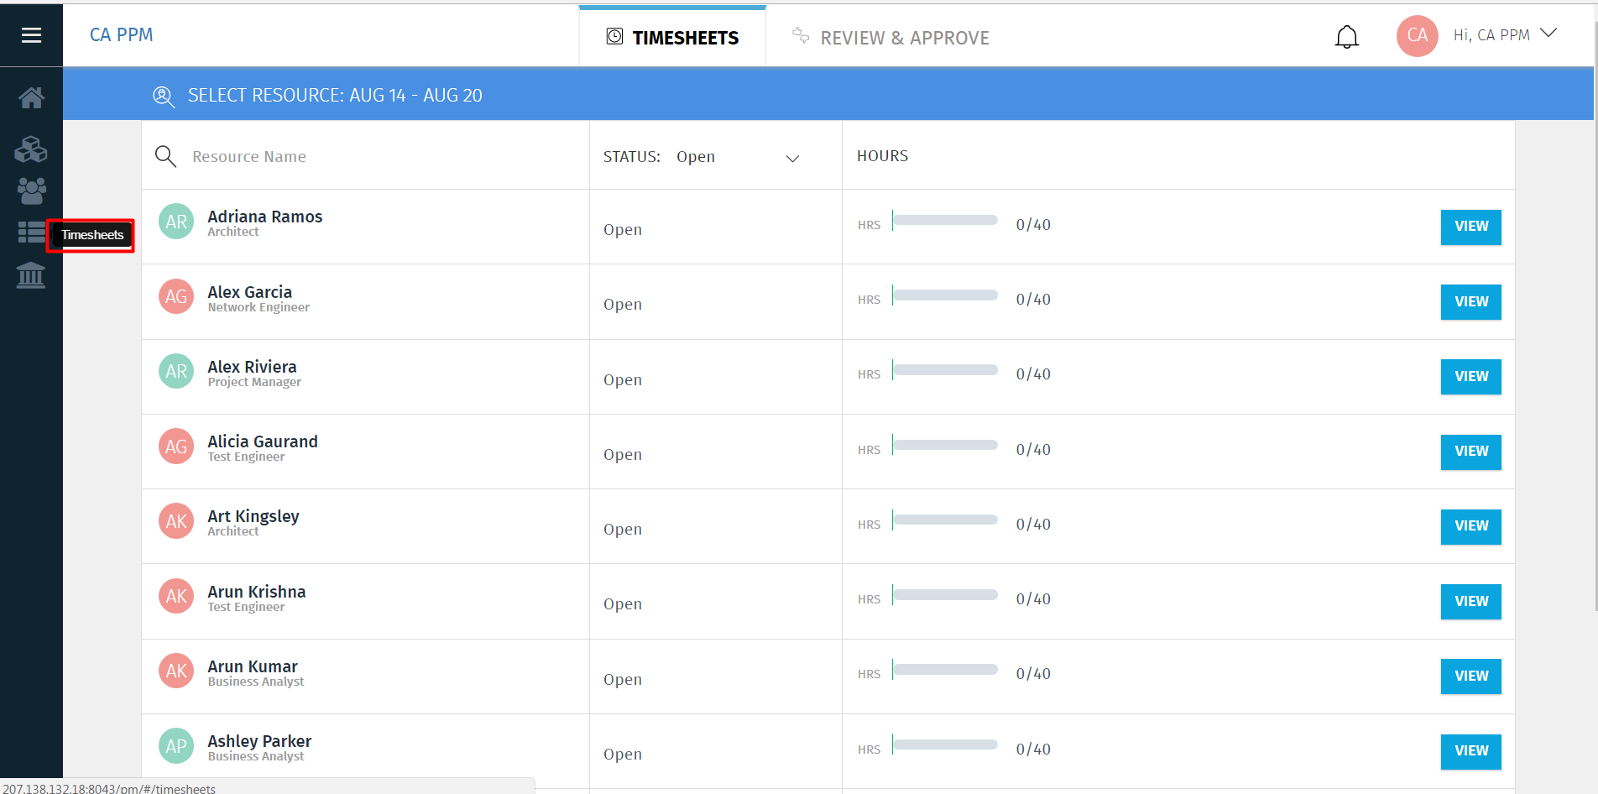
Task: Click Project Manager role under Alex Riviera
Action: pyautogui.click(x=254, y=383)
